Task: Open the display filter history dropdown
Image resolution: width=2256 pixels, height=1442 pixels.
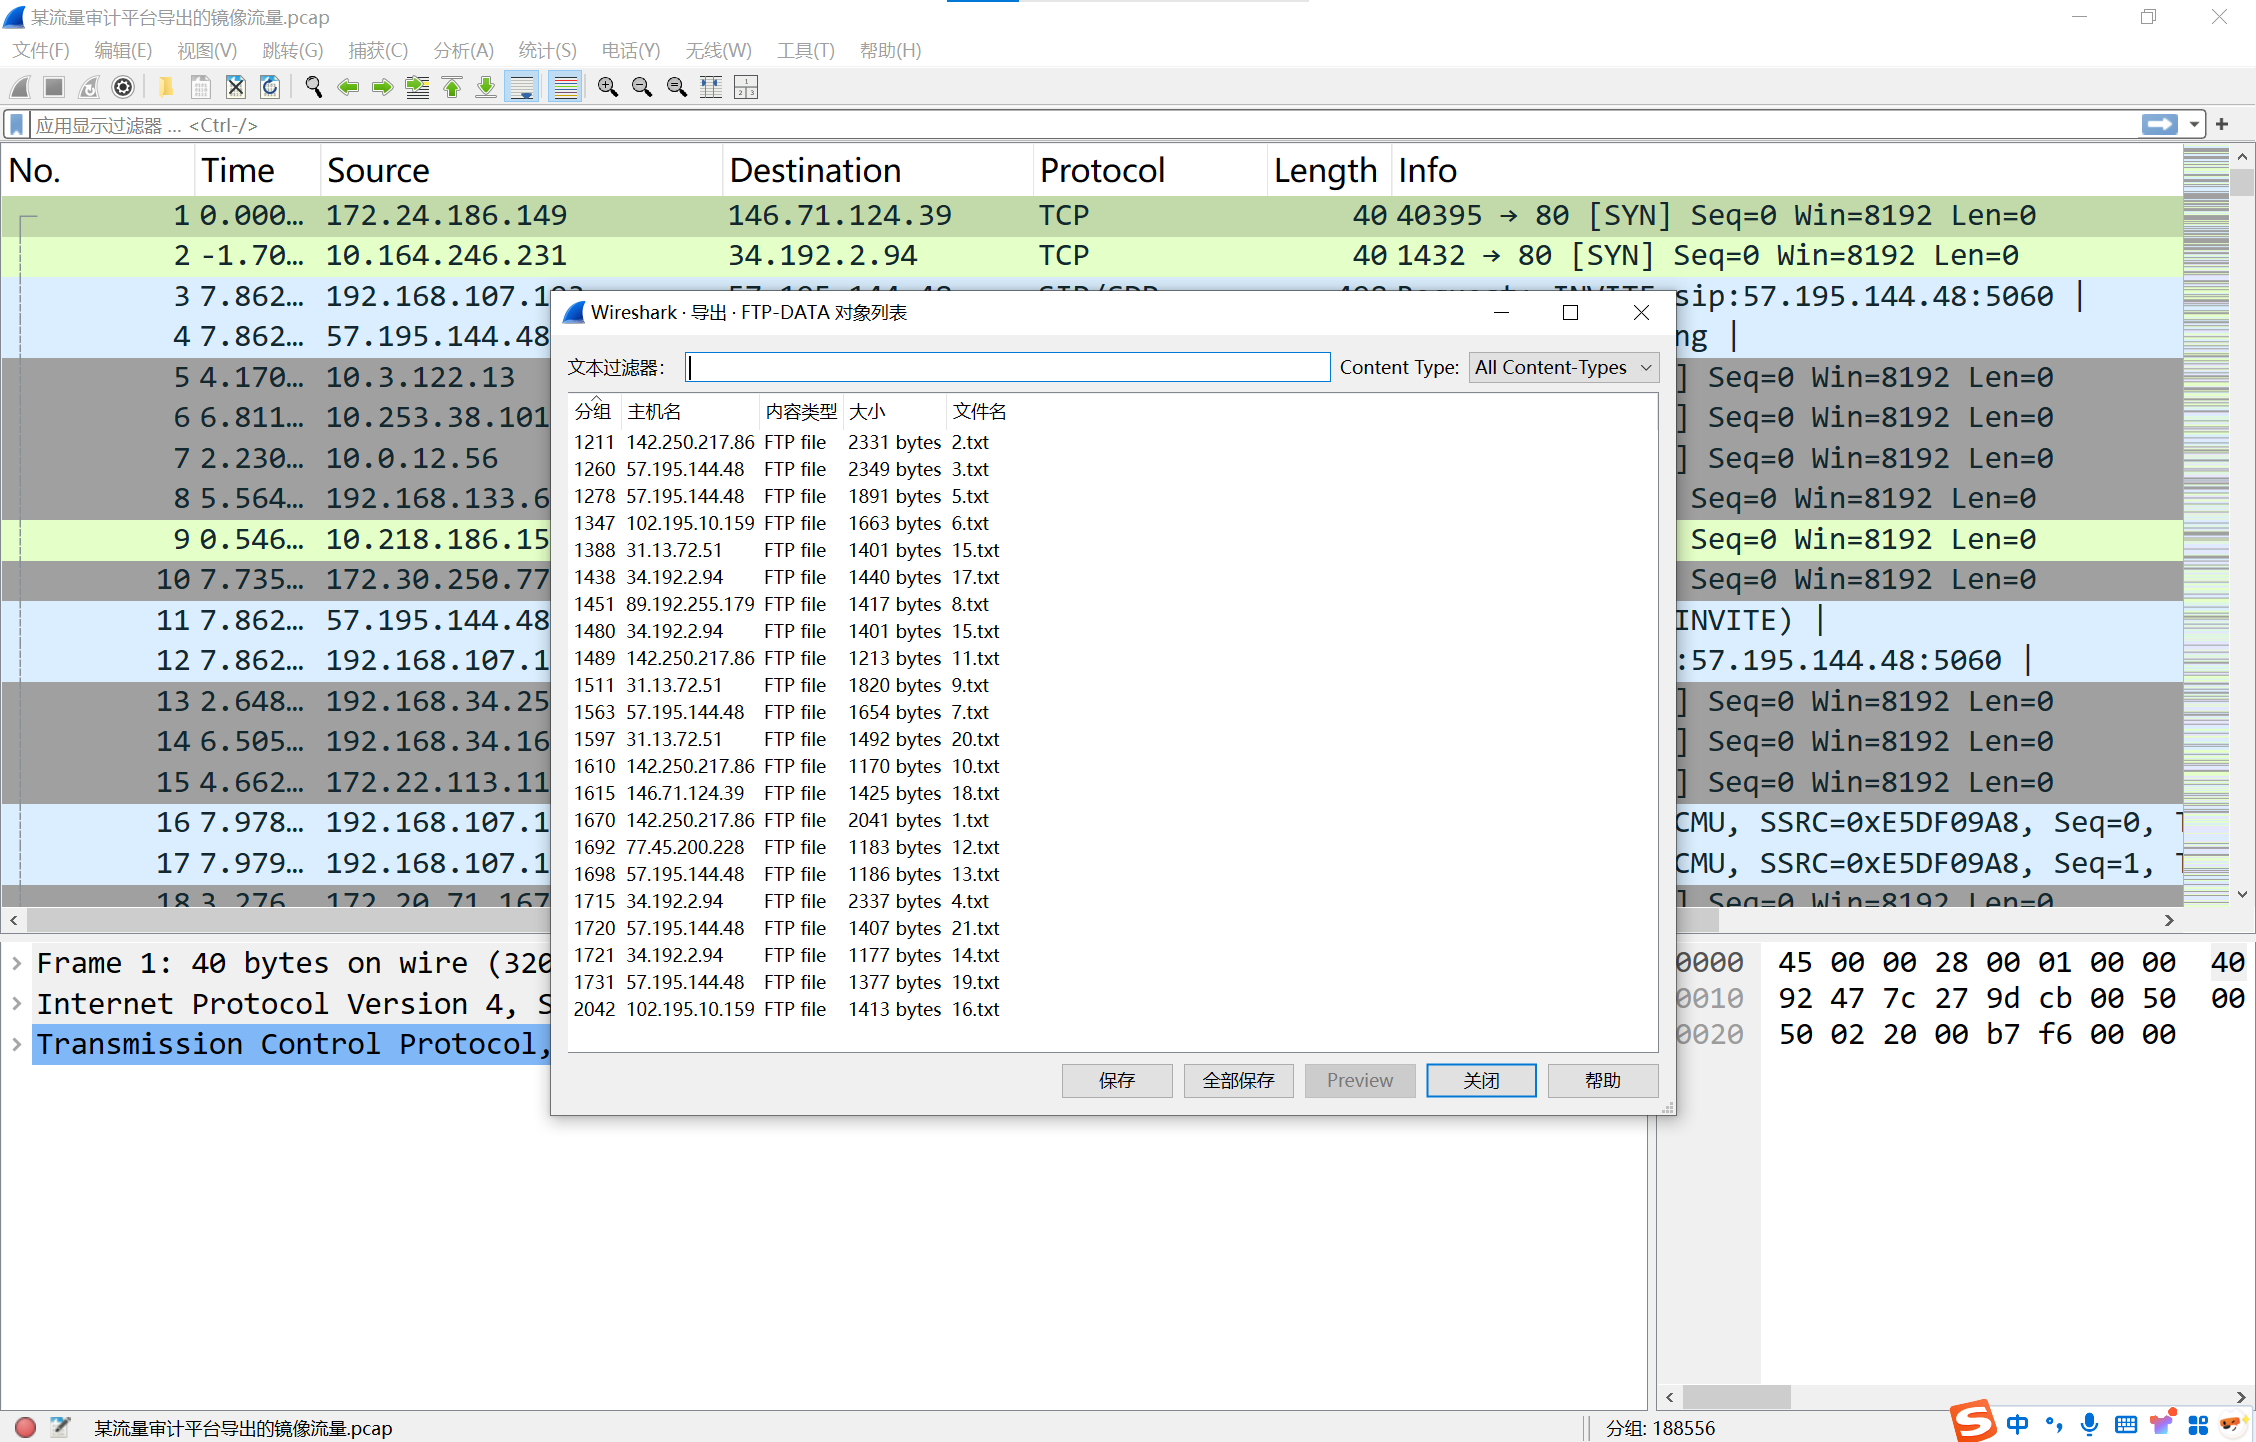Action: tap(2194, 125)
